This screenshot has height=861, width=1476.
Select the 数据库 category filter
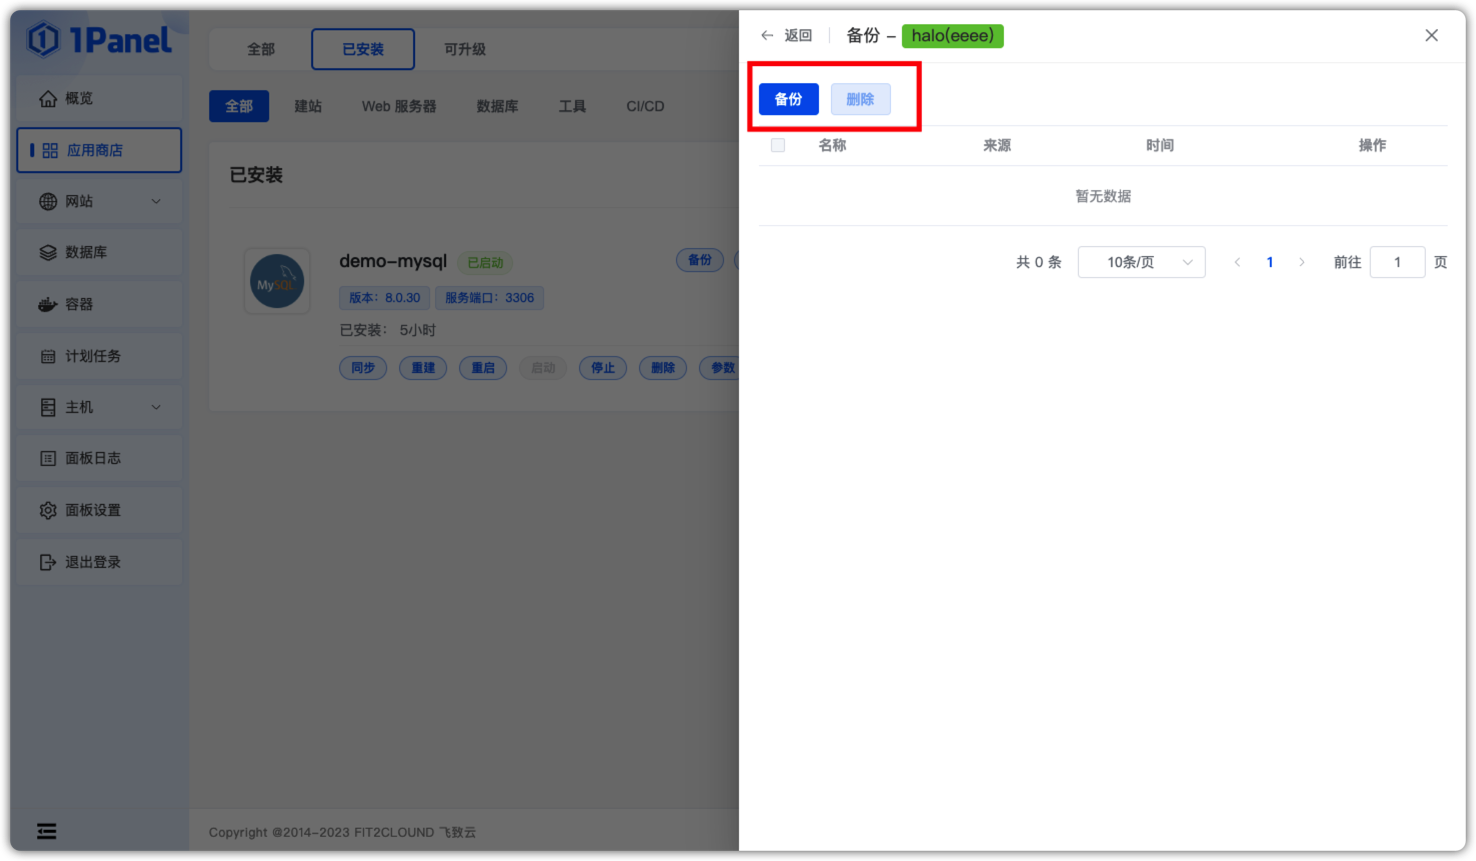click(x=497, y=107)
